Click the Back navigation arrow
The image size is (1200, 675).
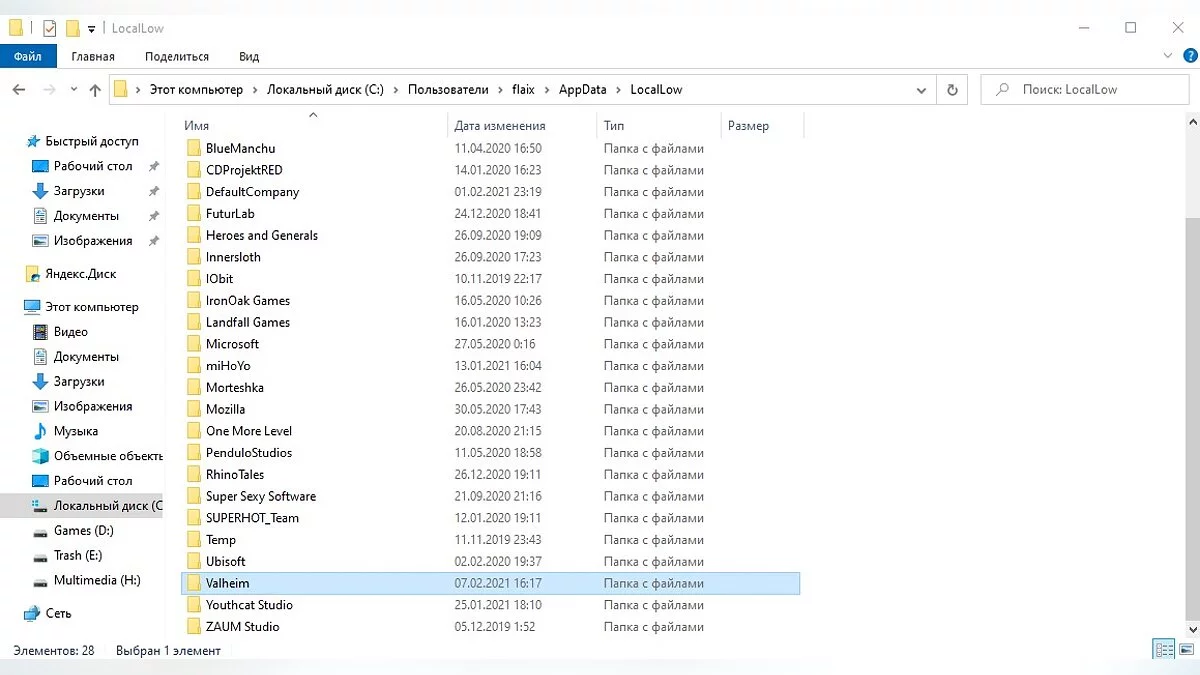(x=19, y=90)
